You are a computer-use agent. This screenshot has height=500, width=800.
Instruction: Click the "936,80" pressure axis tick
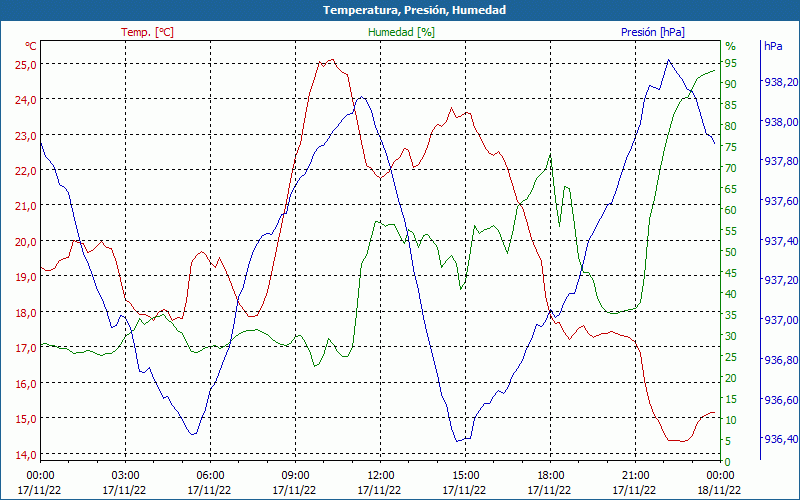coord(780,360)
